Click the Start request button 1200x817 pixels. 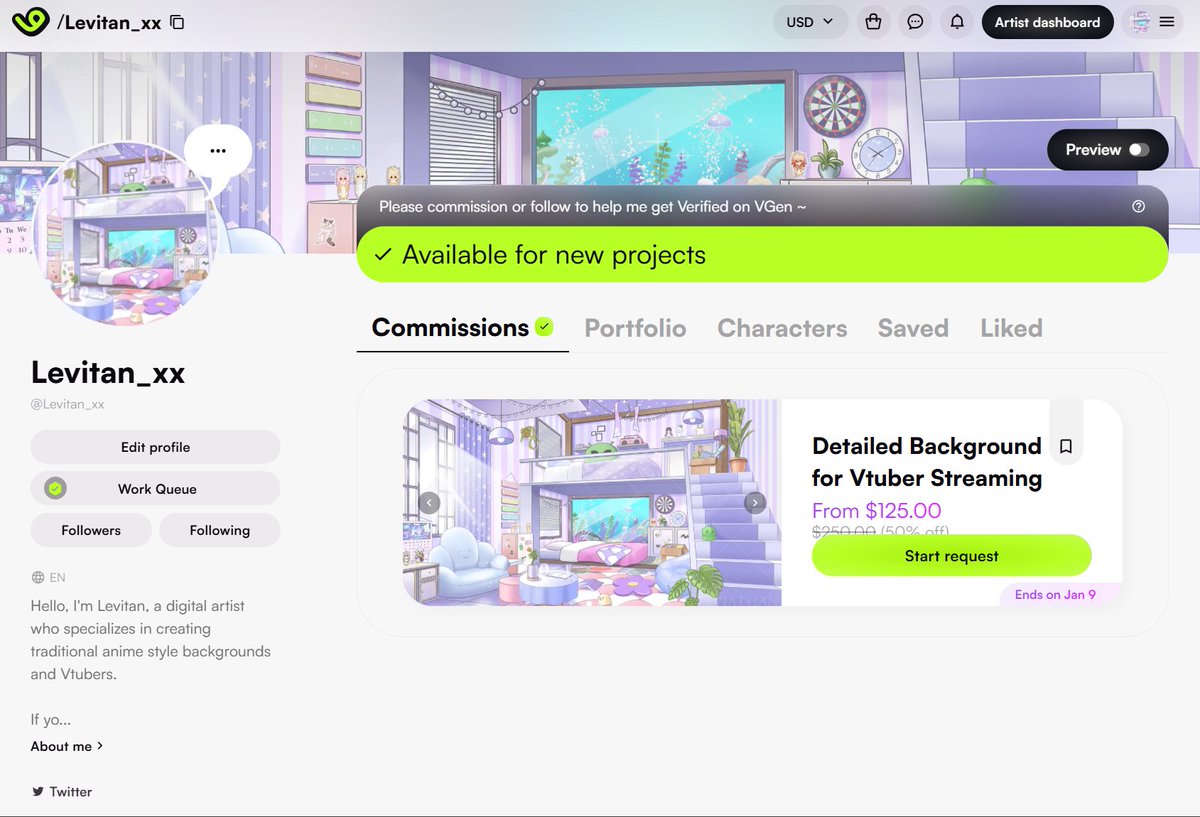[951, 556]
